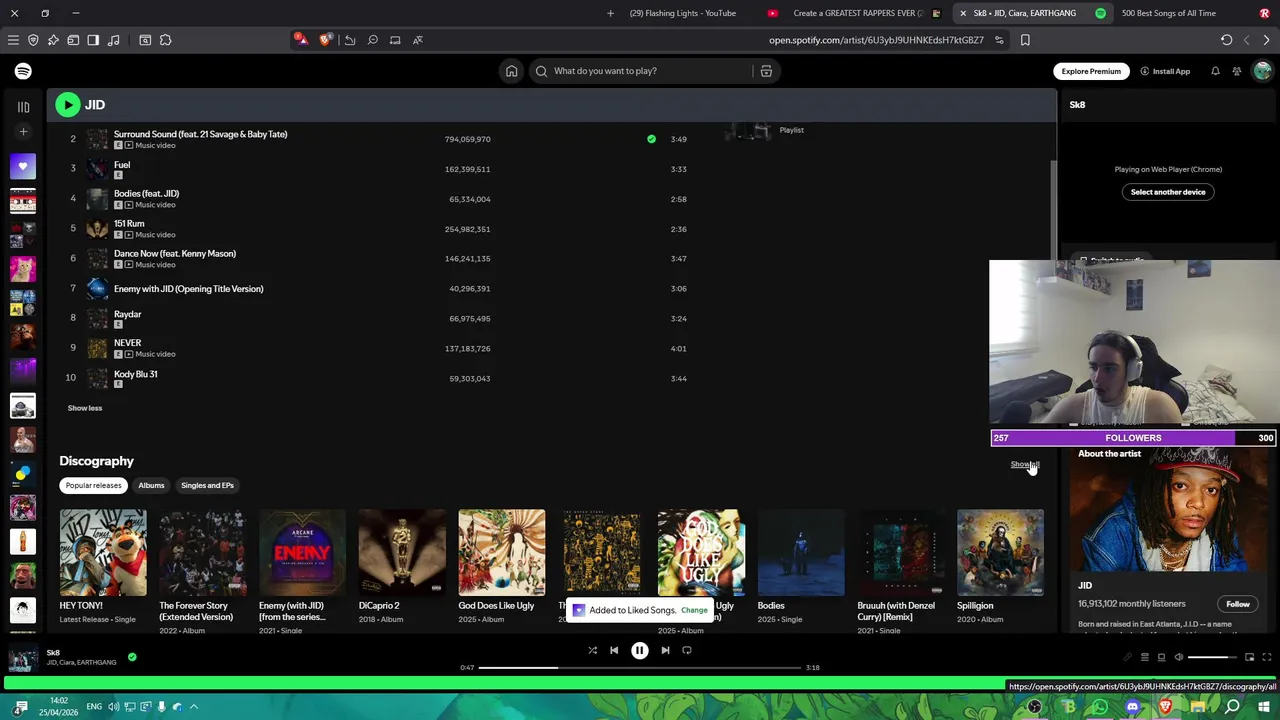1280x720 pixels.
Task: Enter full screen player icon
Action: pos(1267,657)
